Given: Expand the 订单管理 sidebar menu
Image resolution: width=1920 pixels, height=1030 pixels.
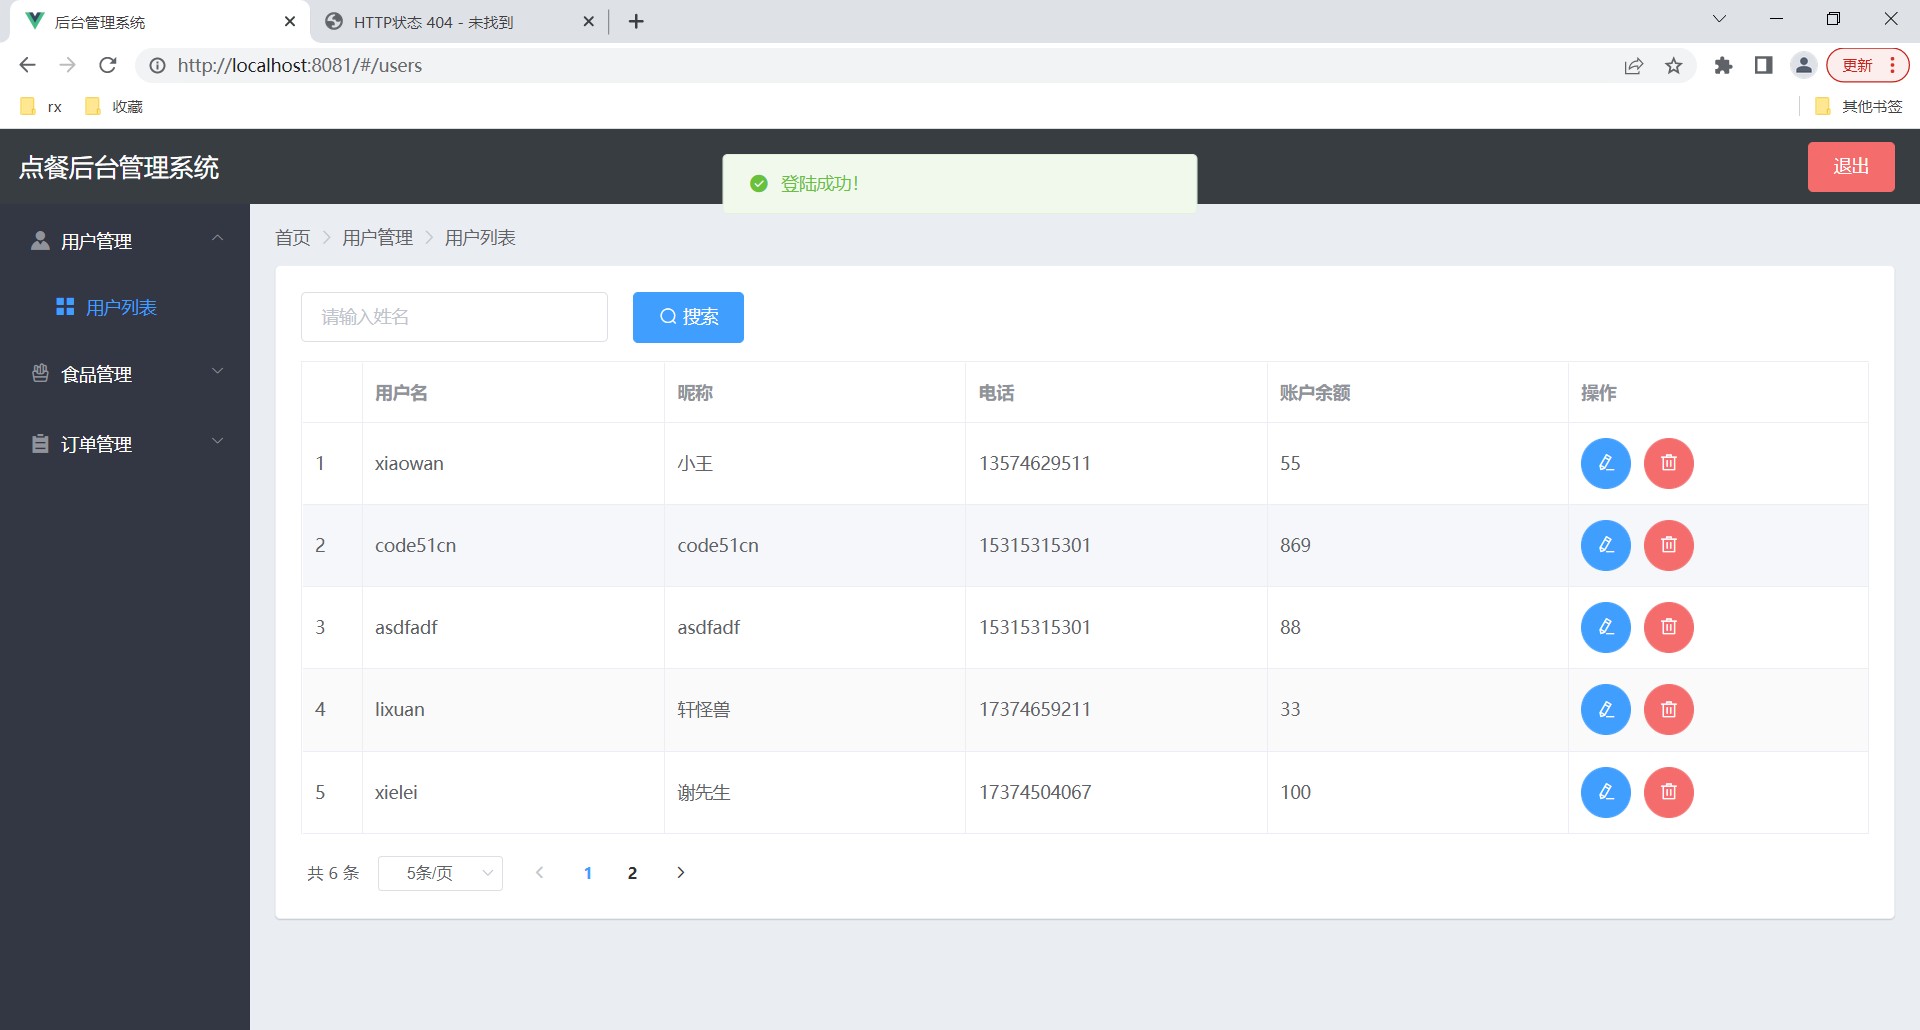Looking at the screenshot, I should (124, 444).
